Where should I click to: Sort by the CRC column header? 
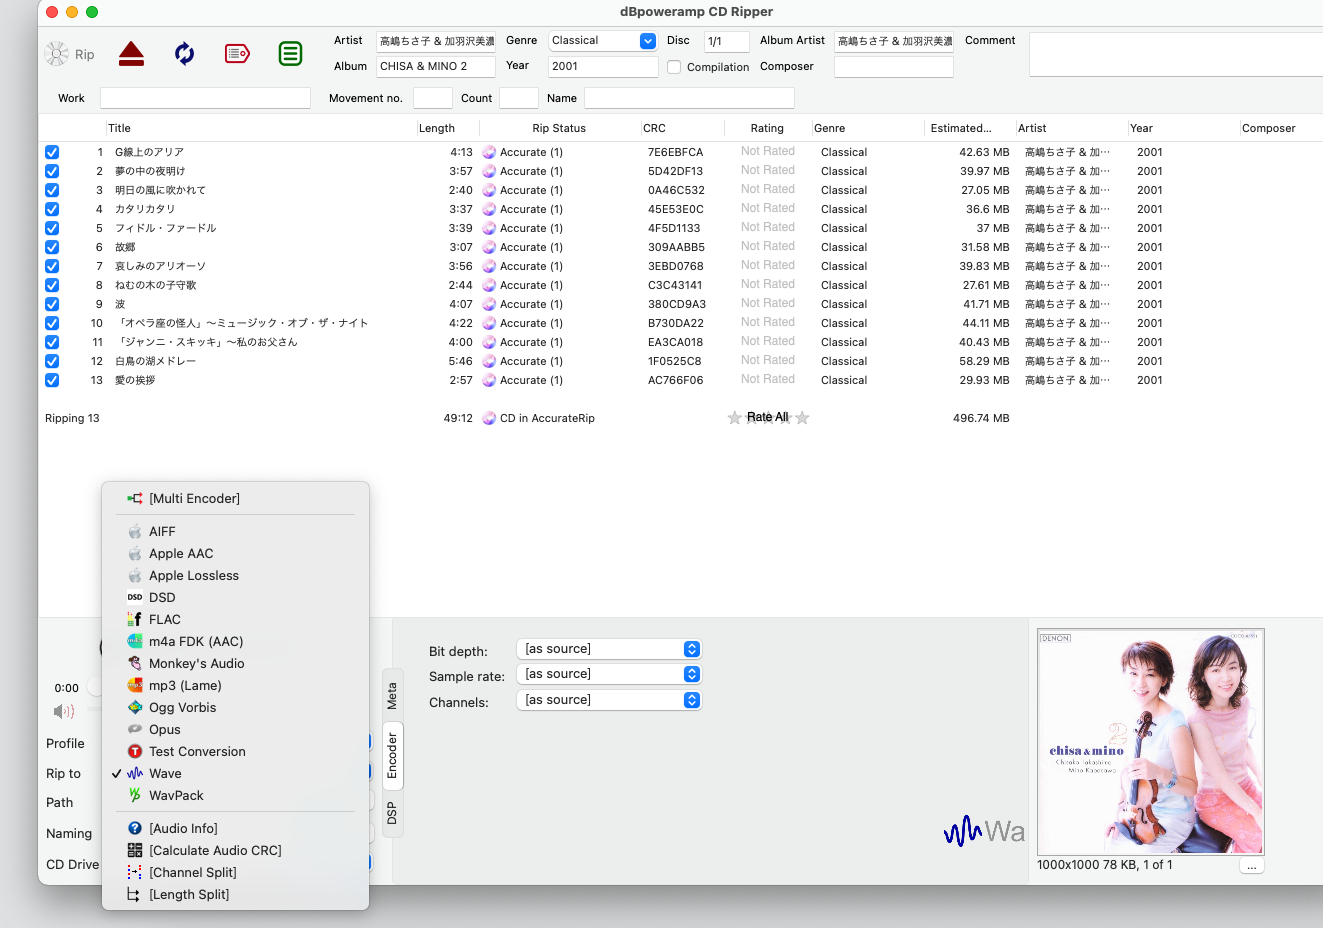(682, 128)
